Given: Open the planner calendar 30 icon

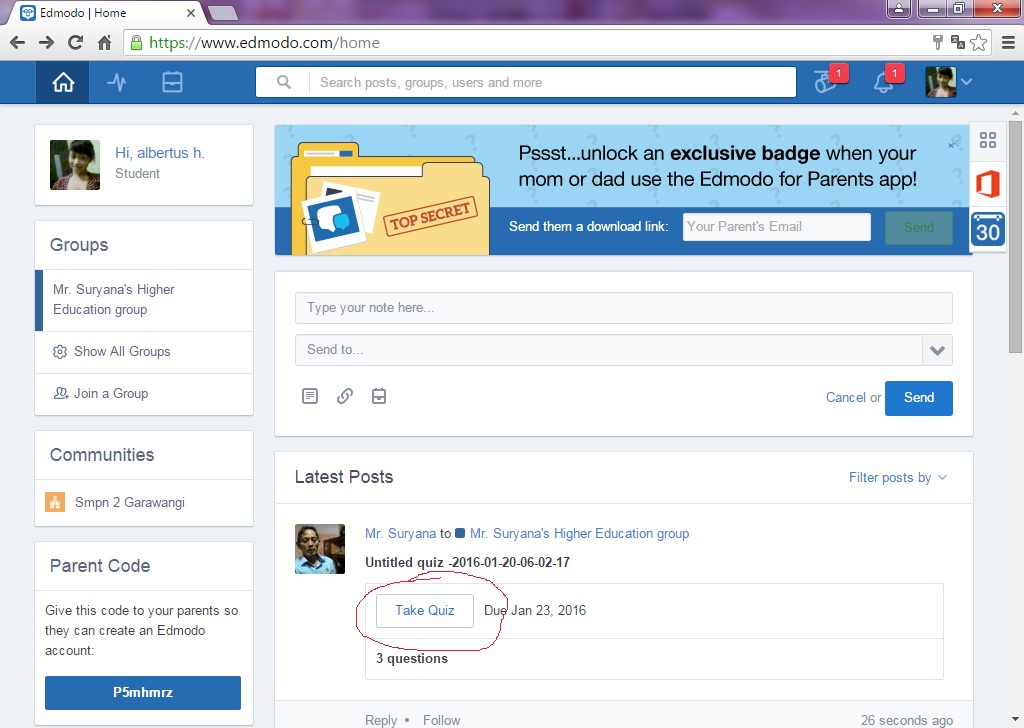Looking at the screenshot, I should click(987, 229).
